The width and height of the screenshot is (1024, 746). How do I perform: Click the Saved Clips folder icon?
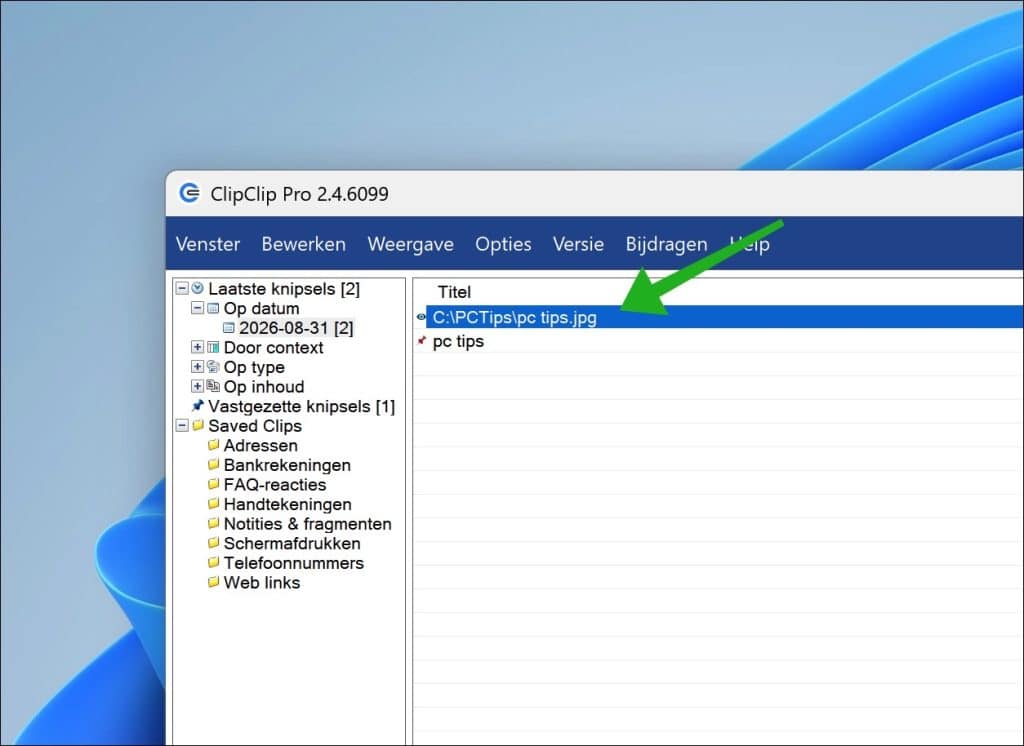(198, 425)
